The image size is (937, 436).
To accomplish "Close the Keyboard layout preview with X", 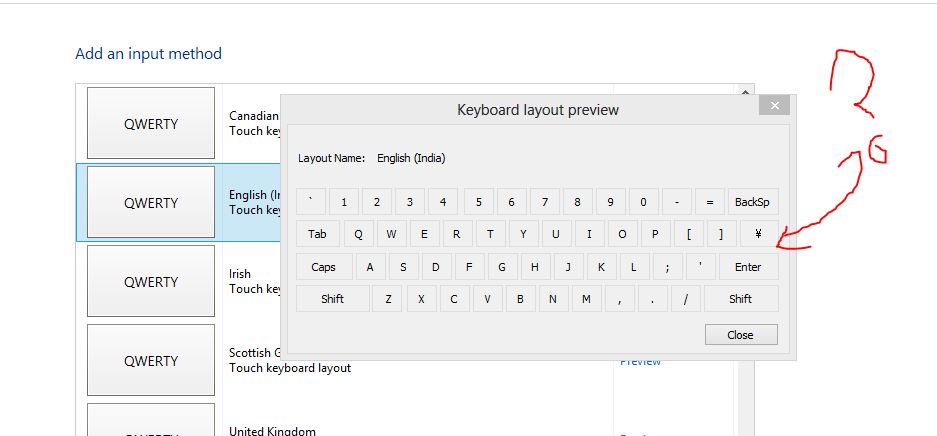I will coord(774,106).
